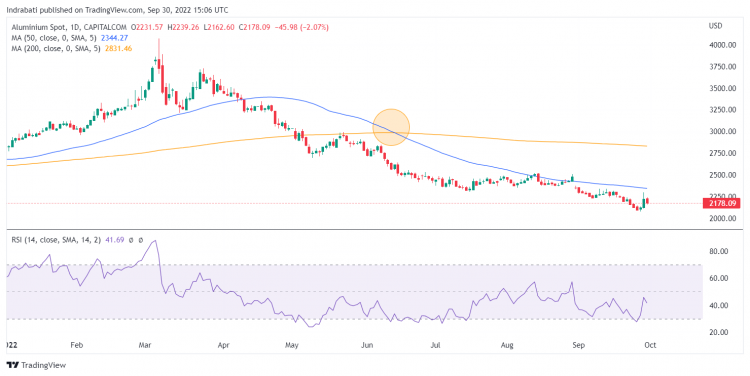The height and width of the screenshot is (376, 750).
Task: Click the TradingView wordmark at bottom
Action: [44, 365]
